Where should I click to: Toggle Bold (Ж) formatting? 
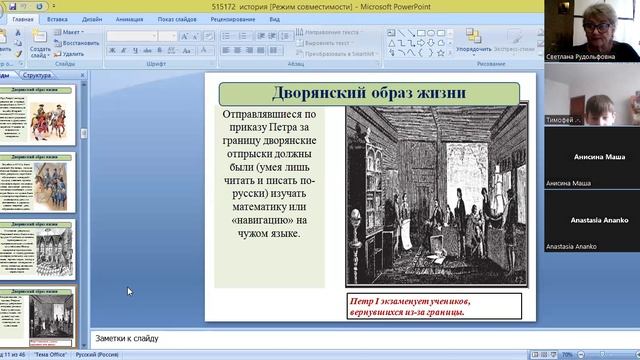112,51
